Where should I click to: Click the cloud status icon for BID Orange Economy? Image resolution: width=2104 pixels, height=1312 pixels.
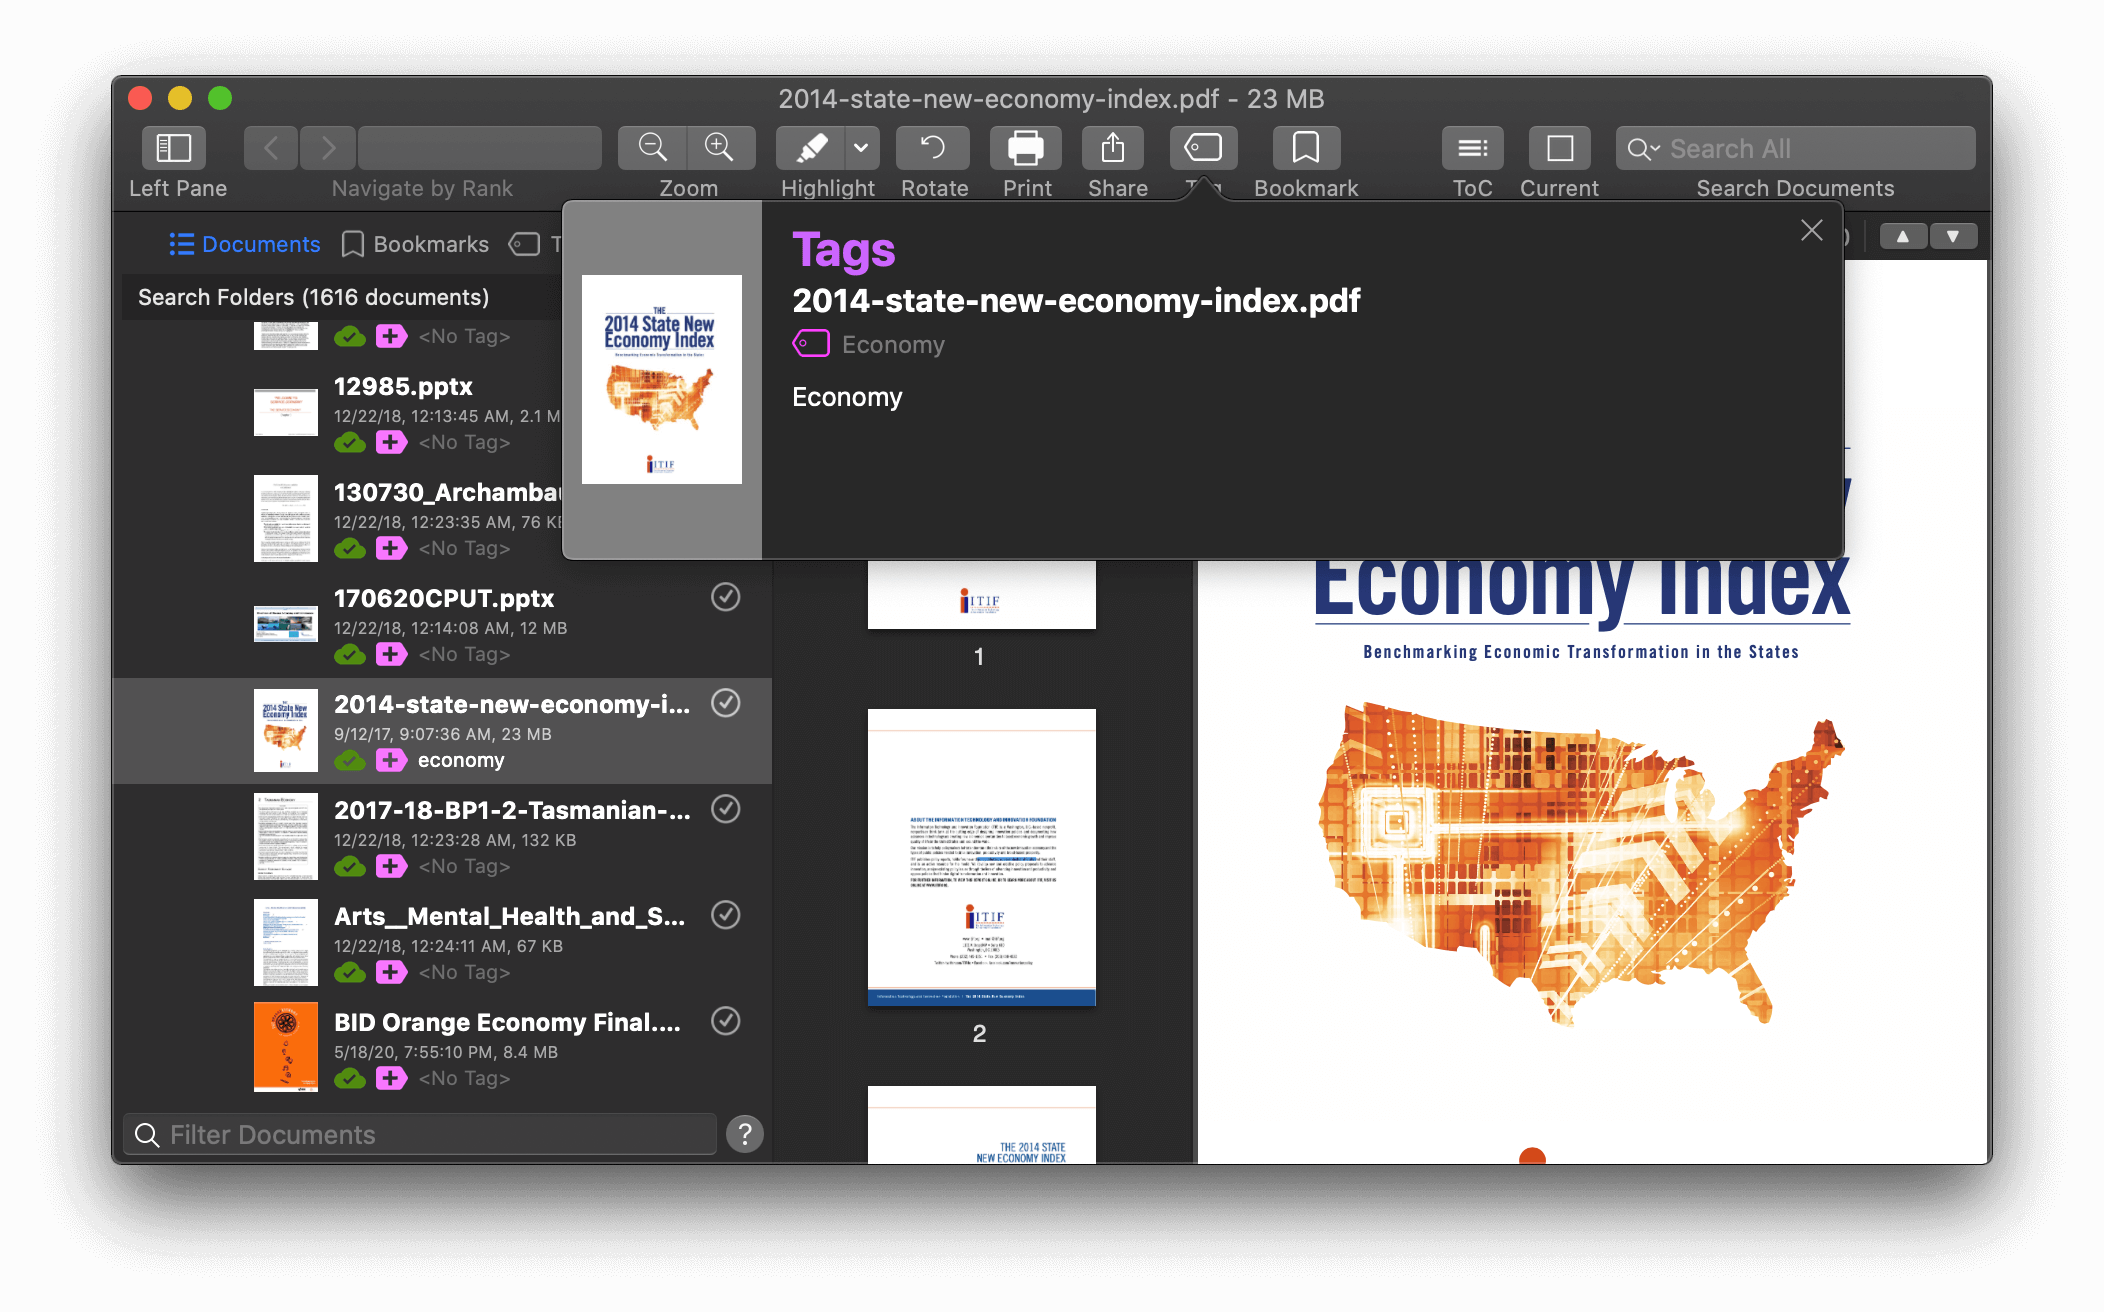[349, 1078]
